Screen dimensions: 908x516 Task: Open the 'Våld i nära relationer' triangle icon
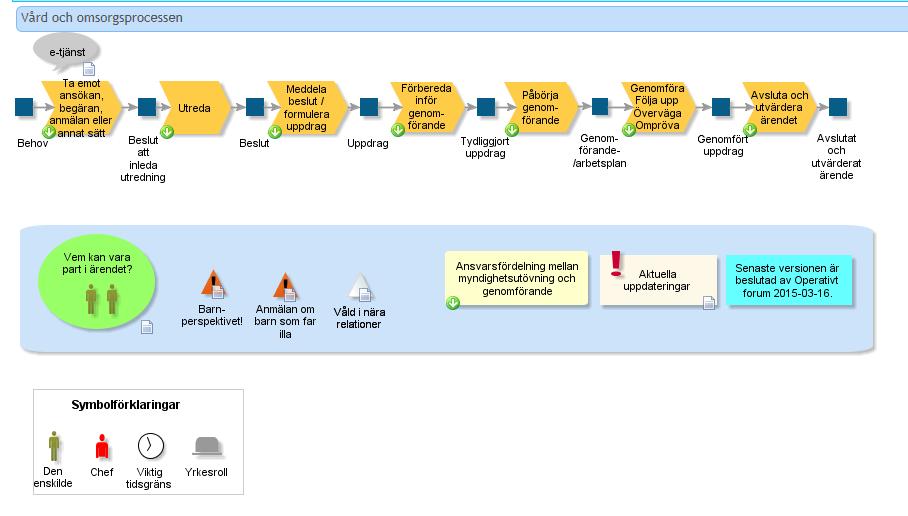(360, 288)
